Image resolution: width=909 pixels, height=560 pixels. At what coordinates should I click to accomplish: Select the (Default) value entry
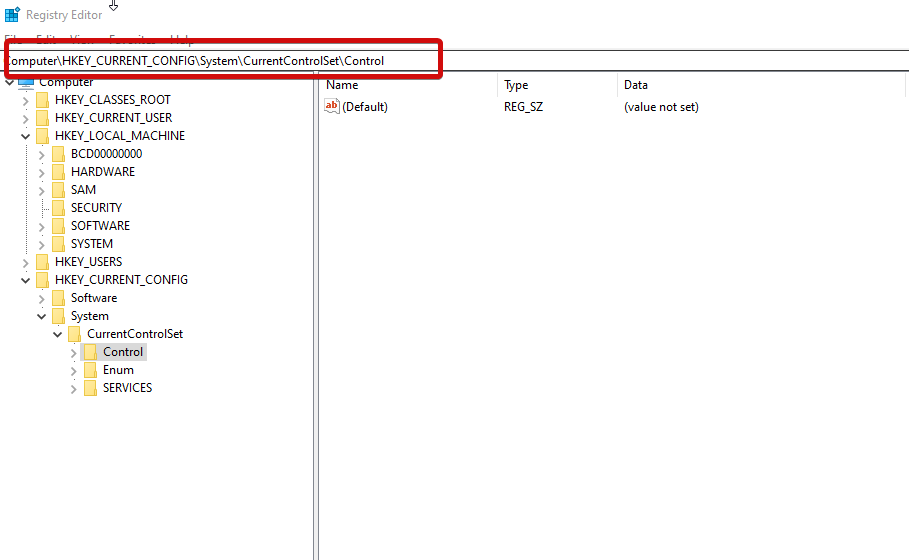[365, 107]
